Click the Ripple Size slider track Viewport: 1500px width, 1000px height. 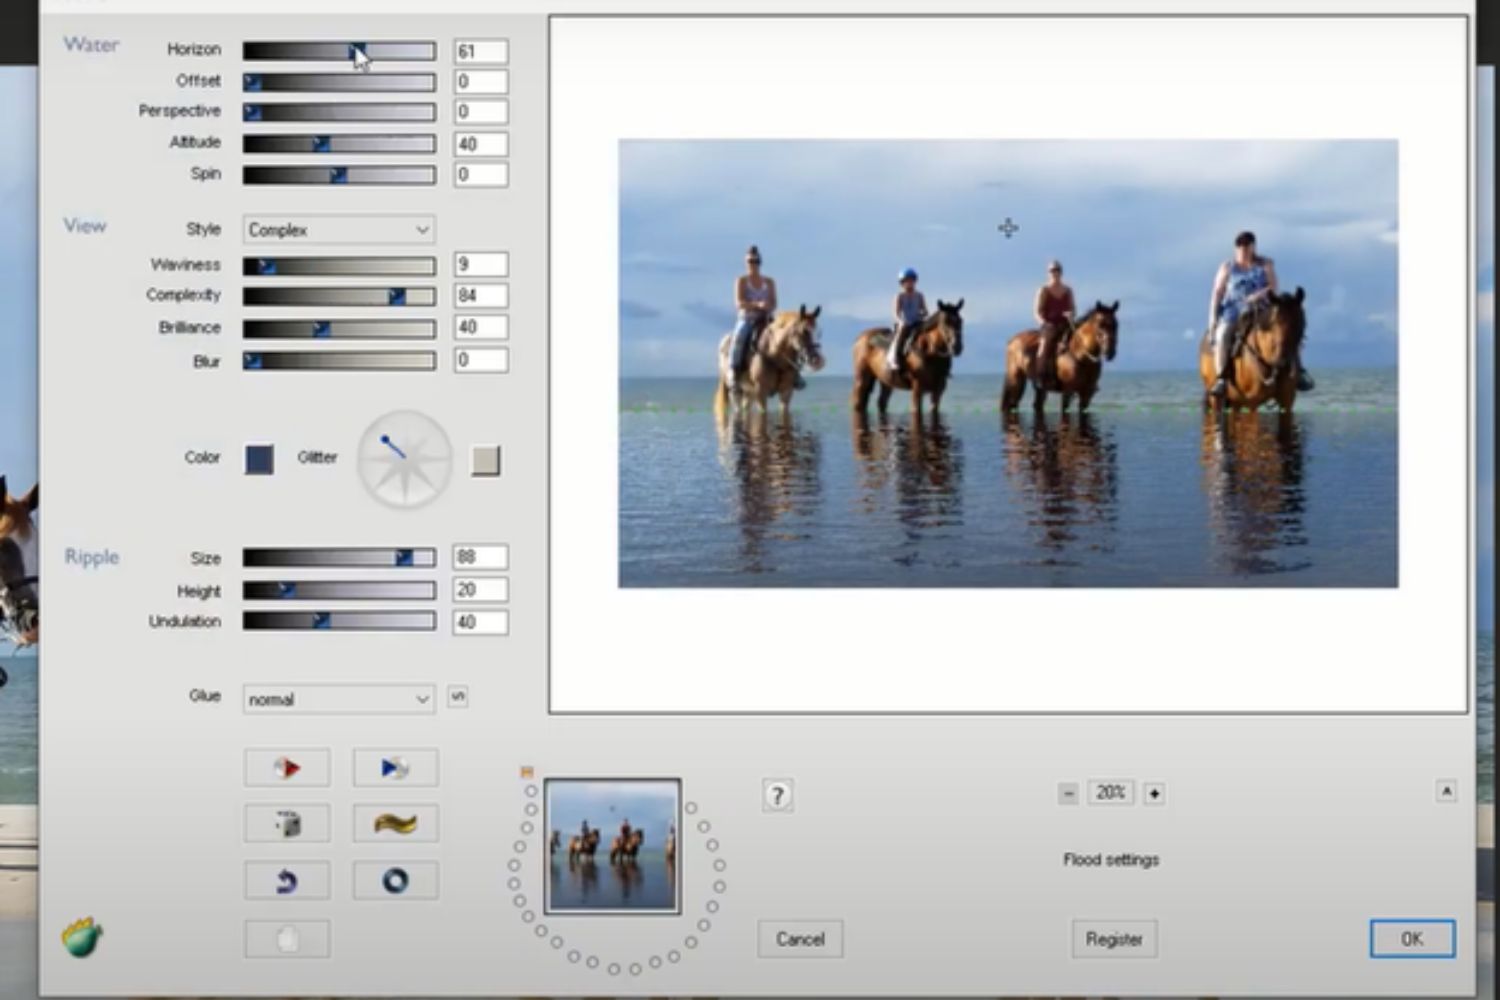(339, 558)
